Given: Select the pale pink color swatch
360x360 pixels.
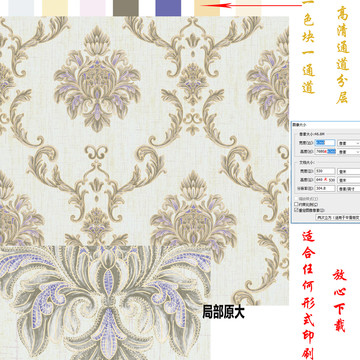Looking at the screenshot, I should point(93,8).
